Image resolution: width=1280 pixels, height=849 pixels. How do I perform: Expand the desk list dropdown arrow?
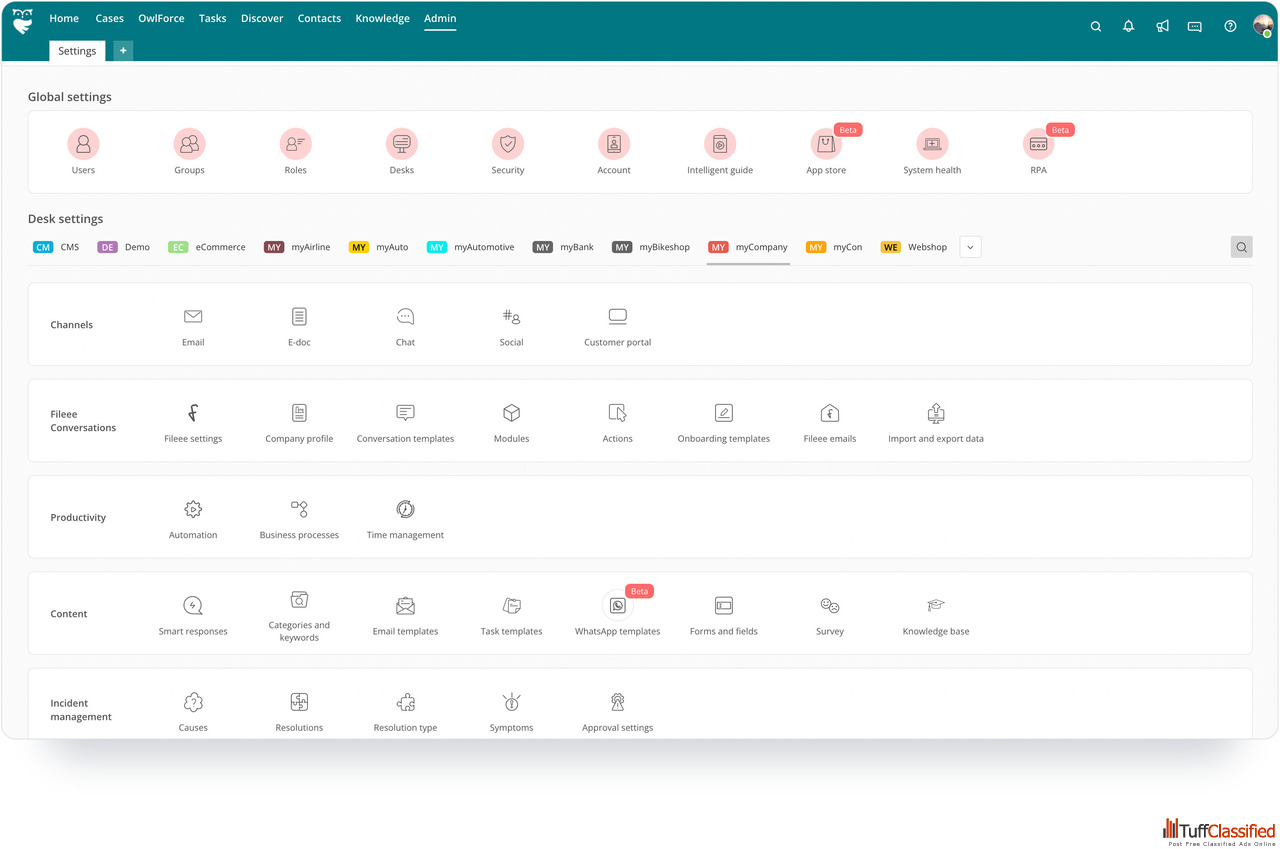click(970, 247)
